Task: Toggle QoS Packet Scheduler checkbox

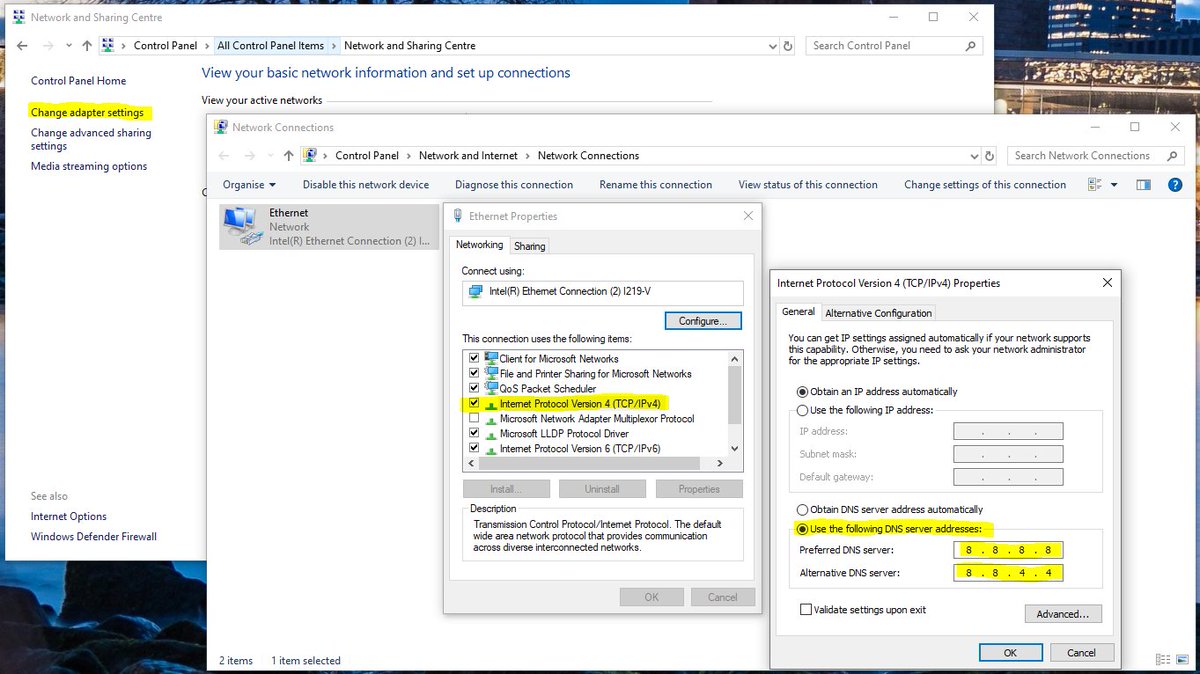Action: pyautogui.click(x=474, y=388)
